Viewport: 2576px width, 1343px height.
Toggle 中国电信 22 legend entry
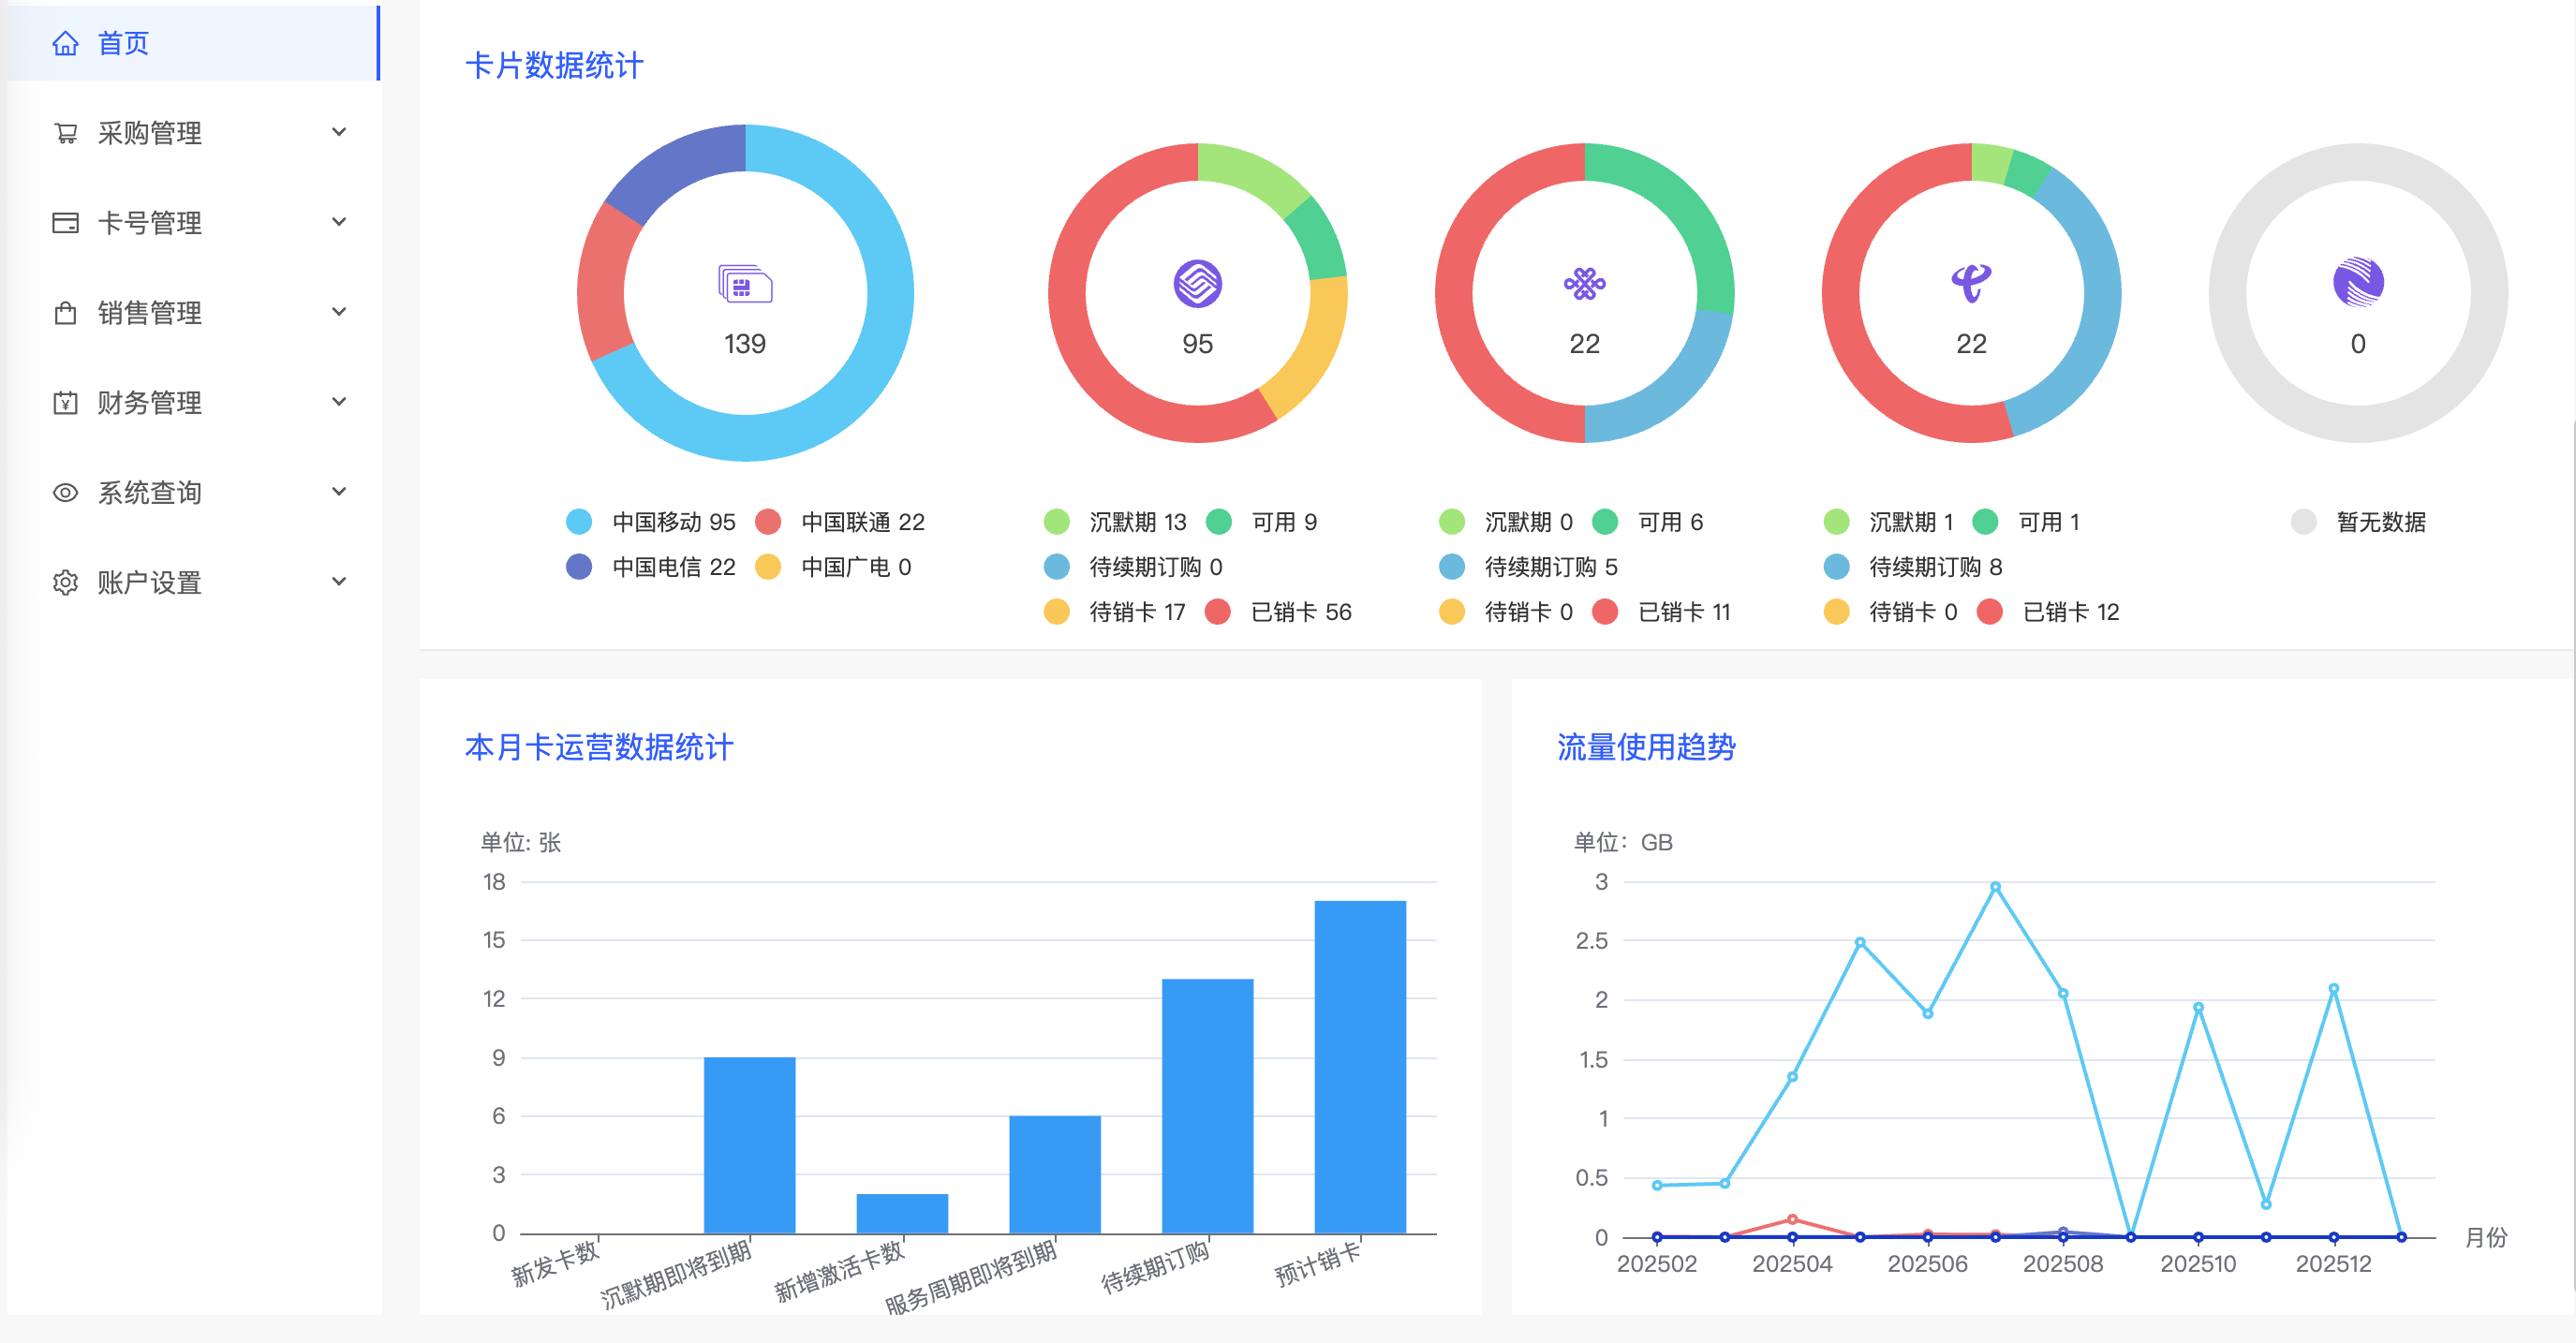pos(652,567)
